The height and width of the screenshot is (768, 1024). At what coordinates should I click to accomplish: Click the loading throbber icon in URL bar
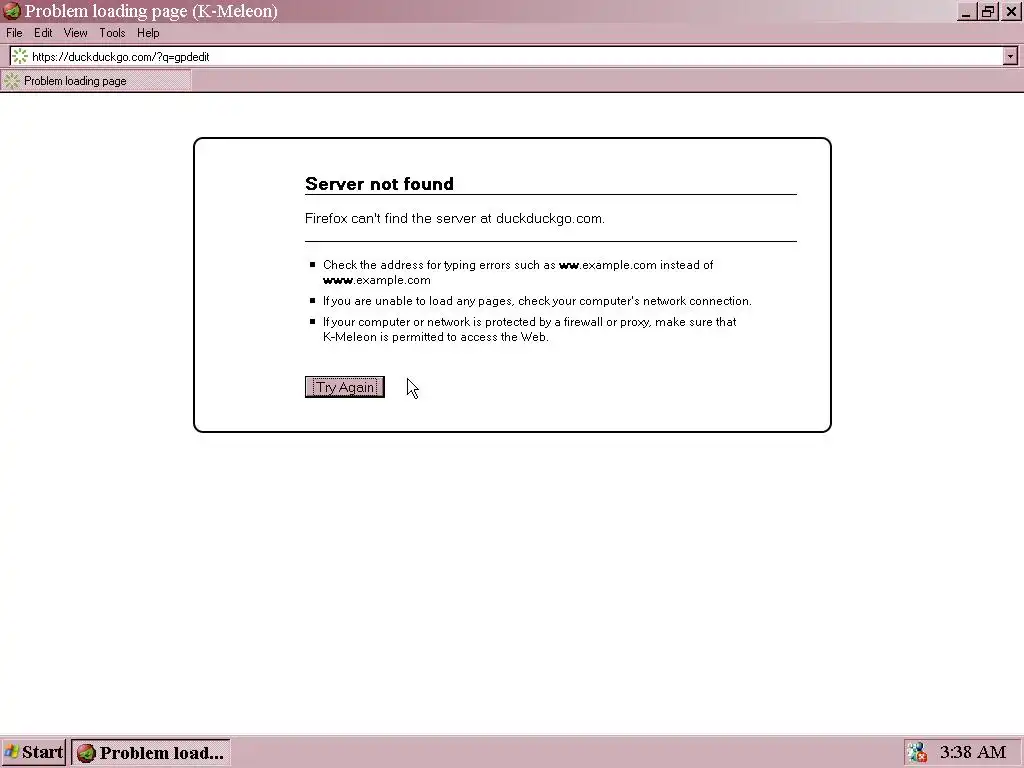[x=20, y=57]
